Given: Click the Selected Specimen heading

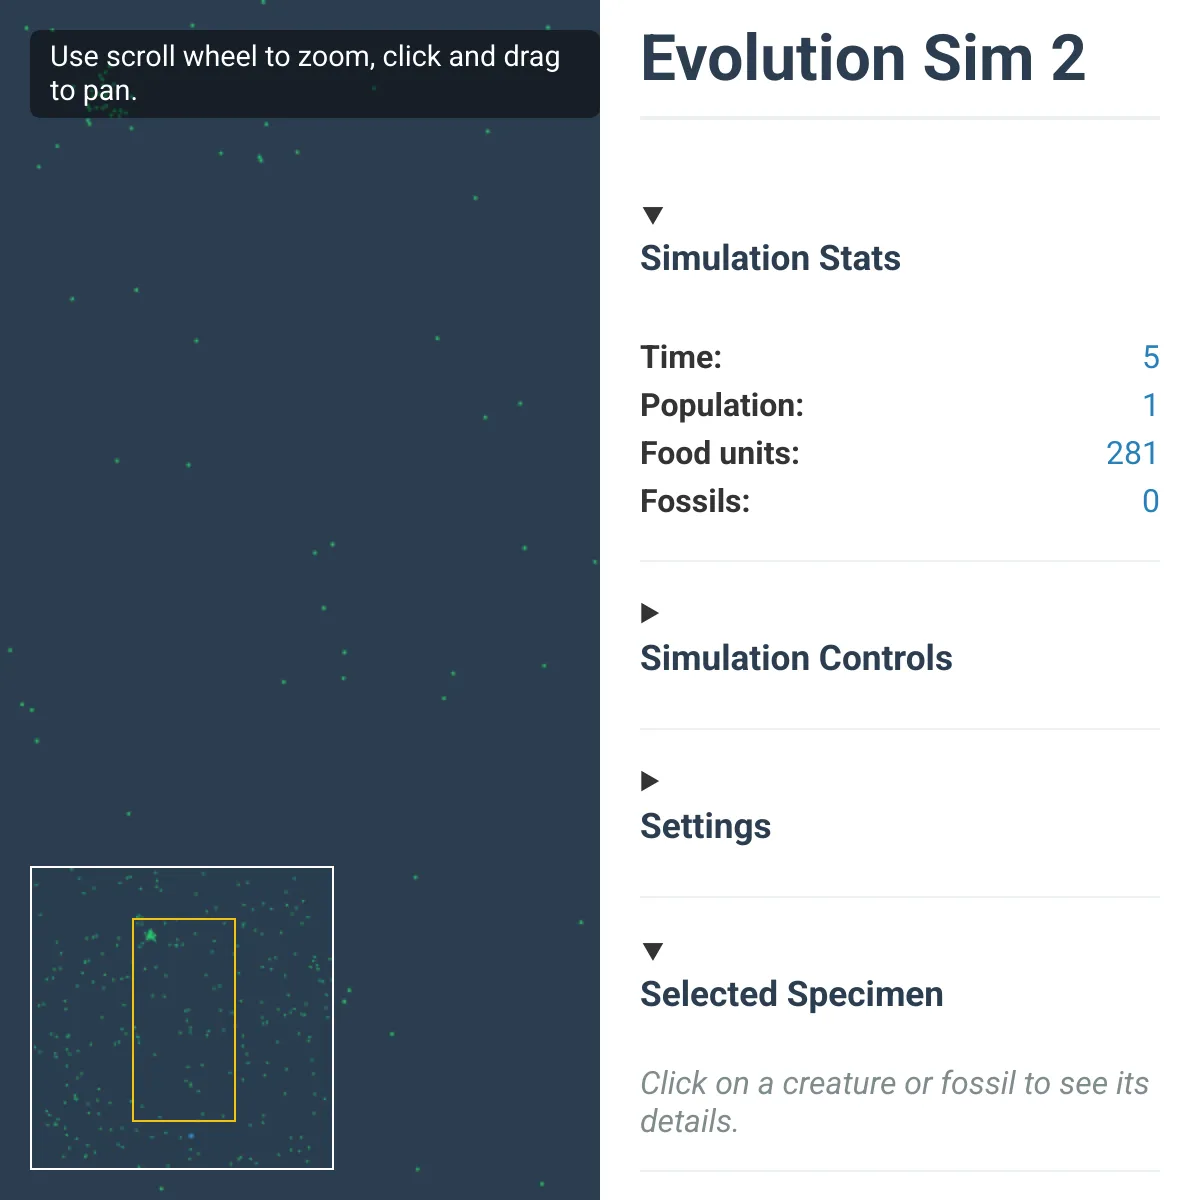Looking at the screenshot, I should pyautogui.click(x=791, y=994).
